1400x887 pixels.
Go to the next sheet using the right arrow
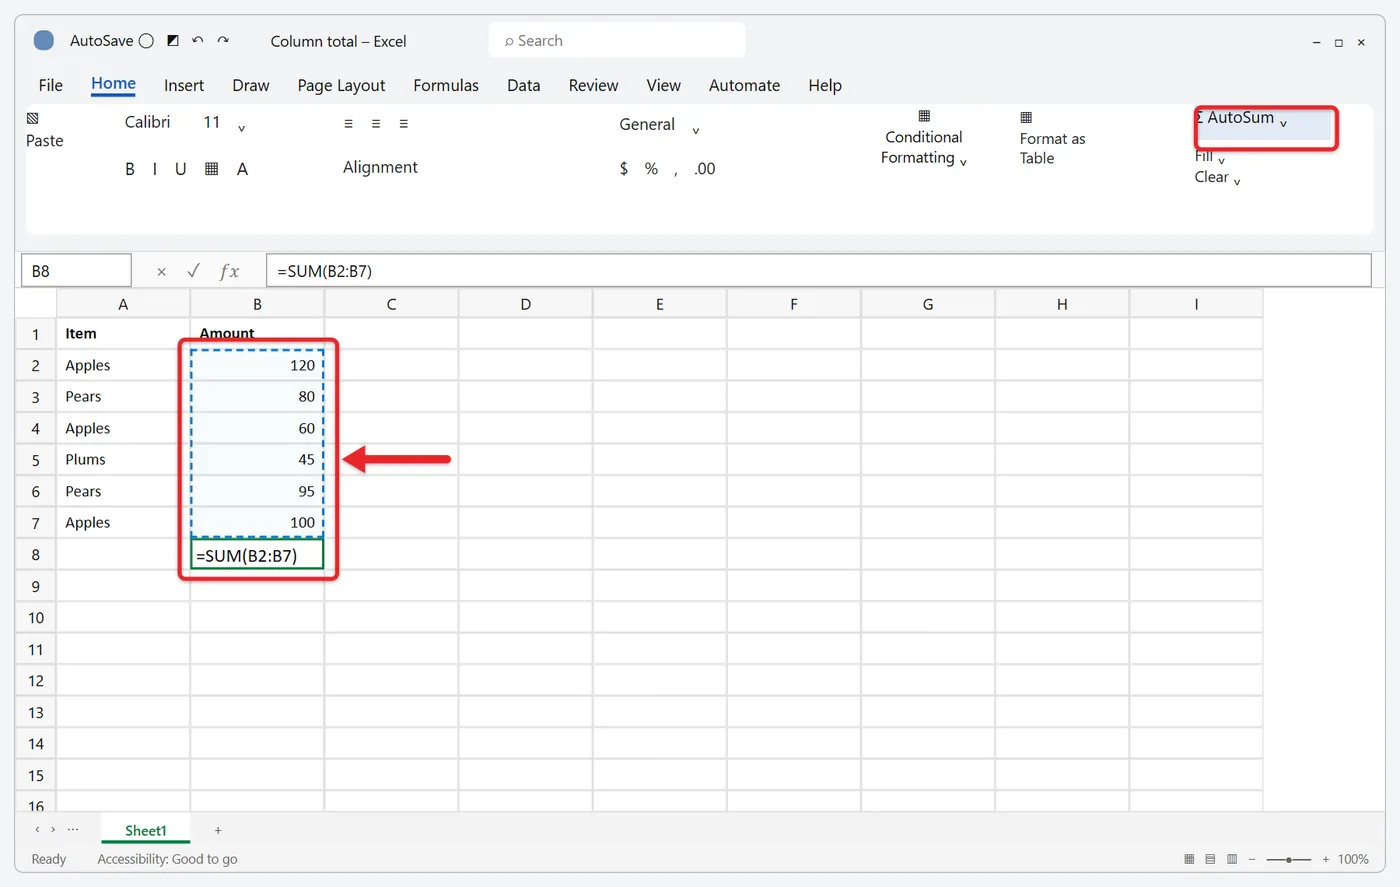pyautogui.click(x=53, y=830)
